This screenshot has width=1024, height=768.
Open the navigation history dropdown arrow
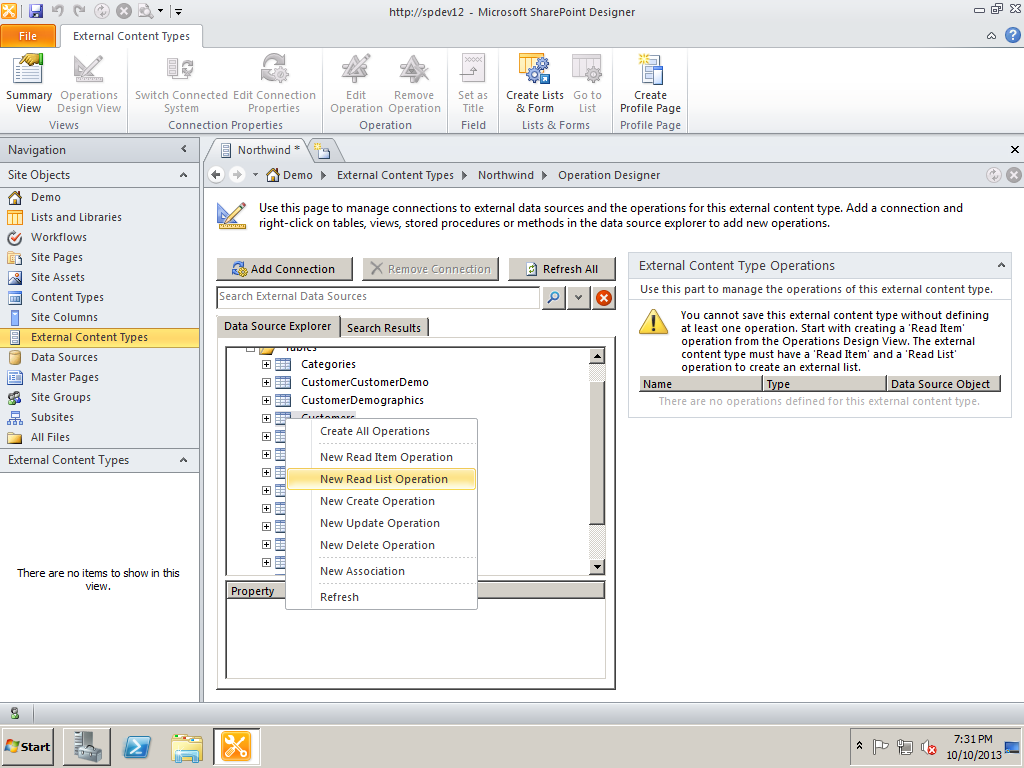(x=255, y=175)
